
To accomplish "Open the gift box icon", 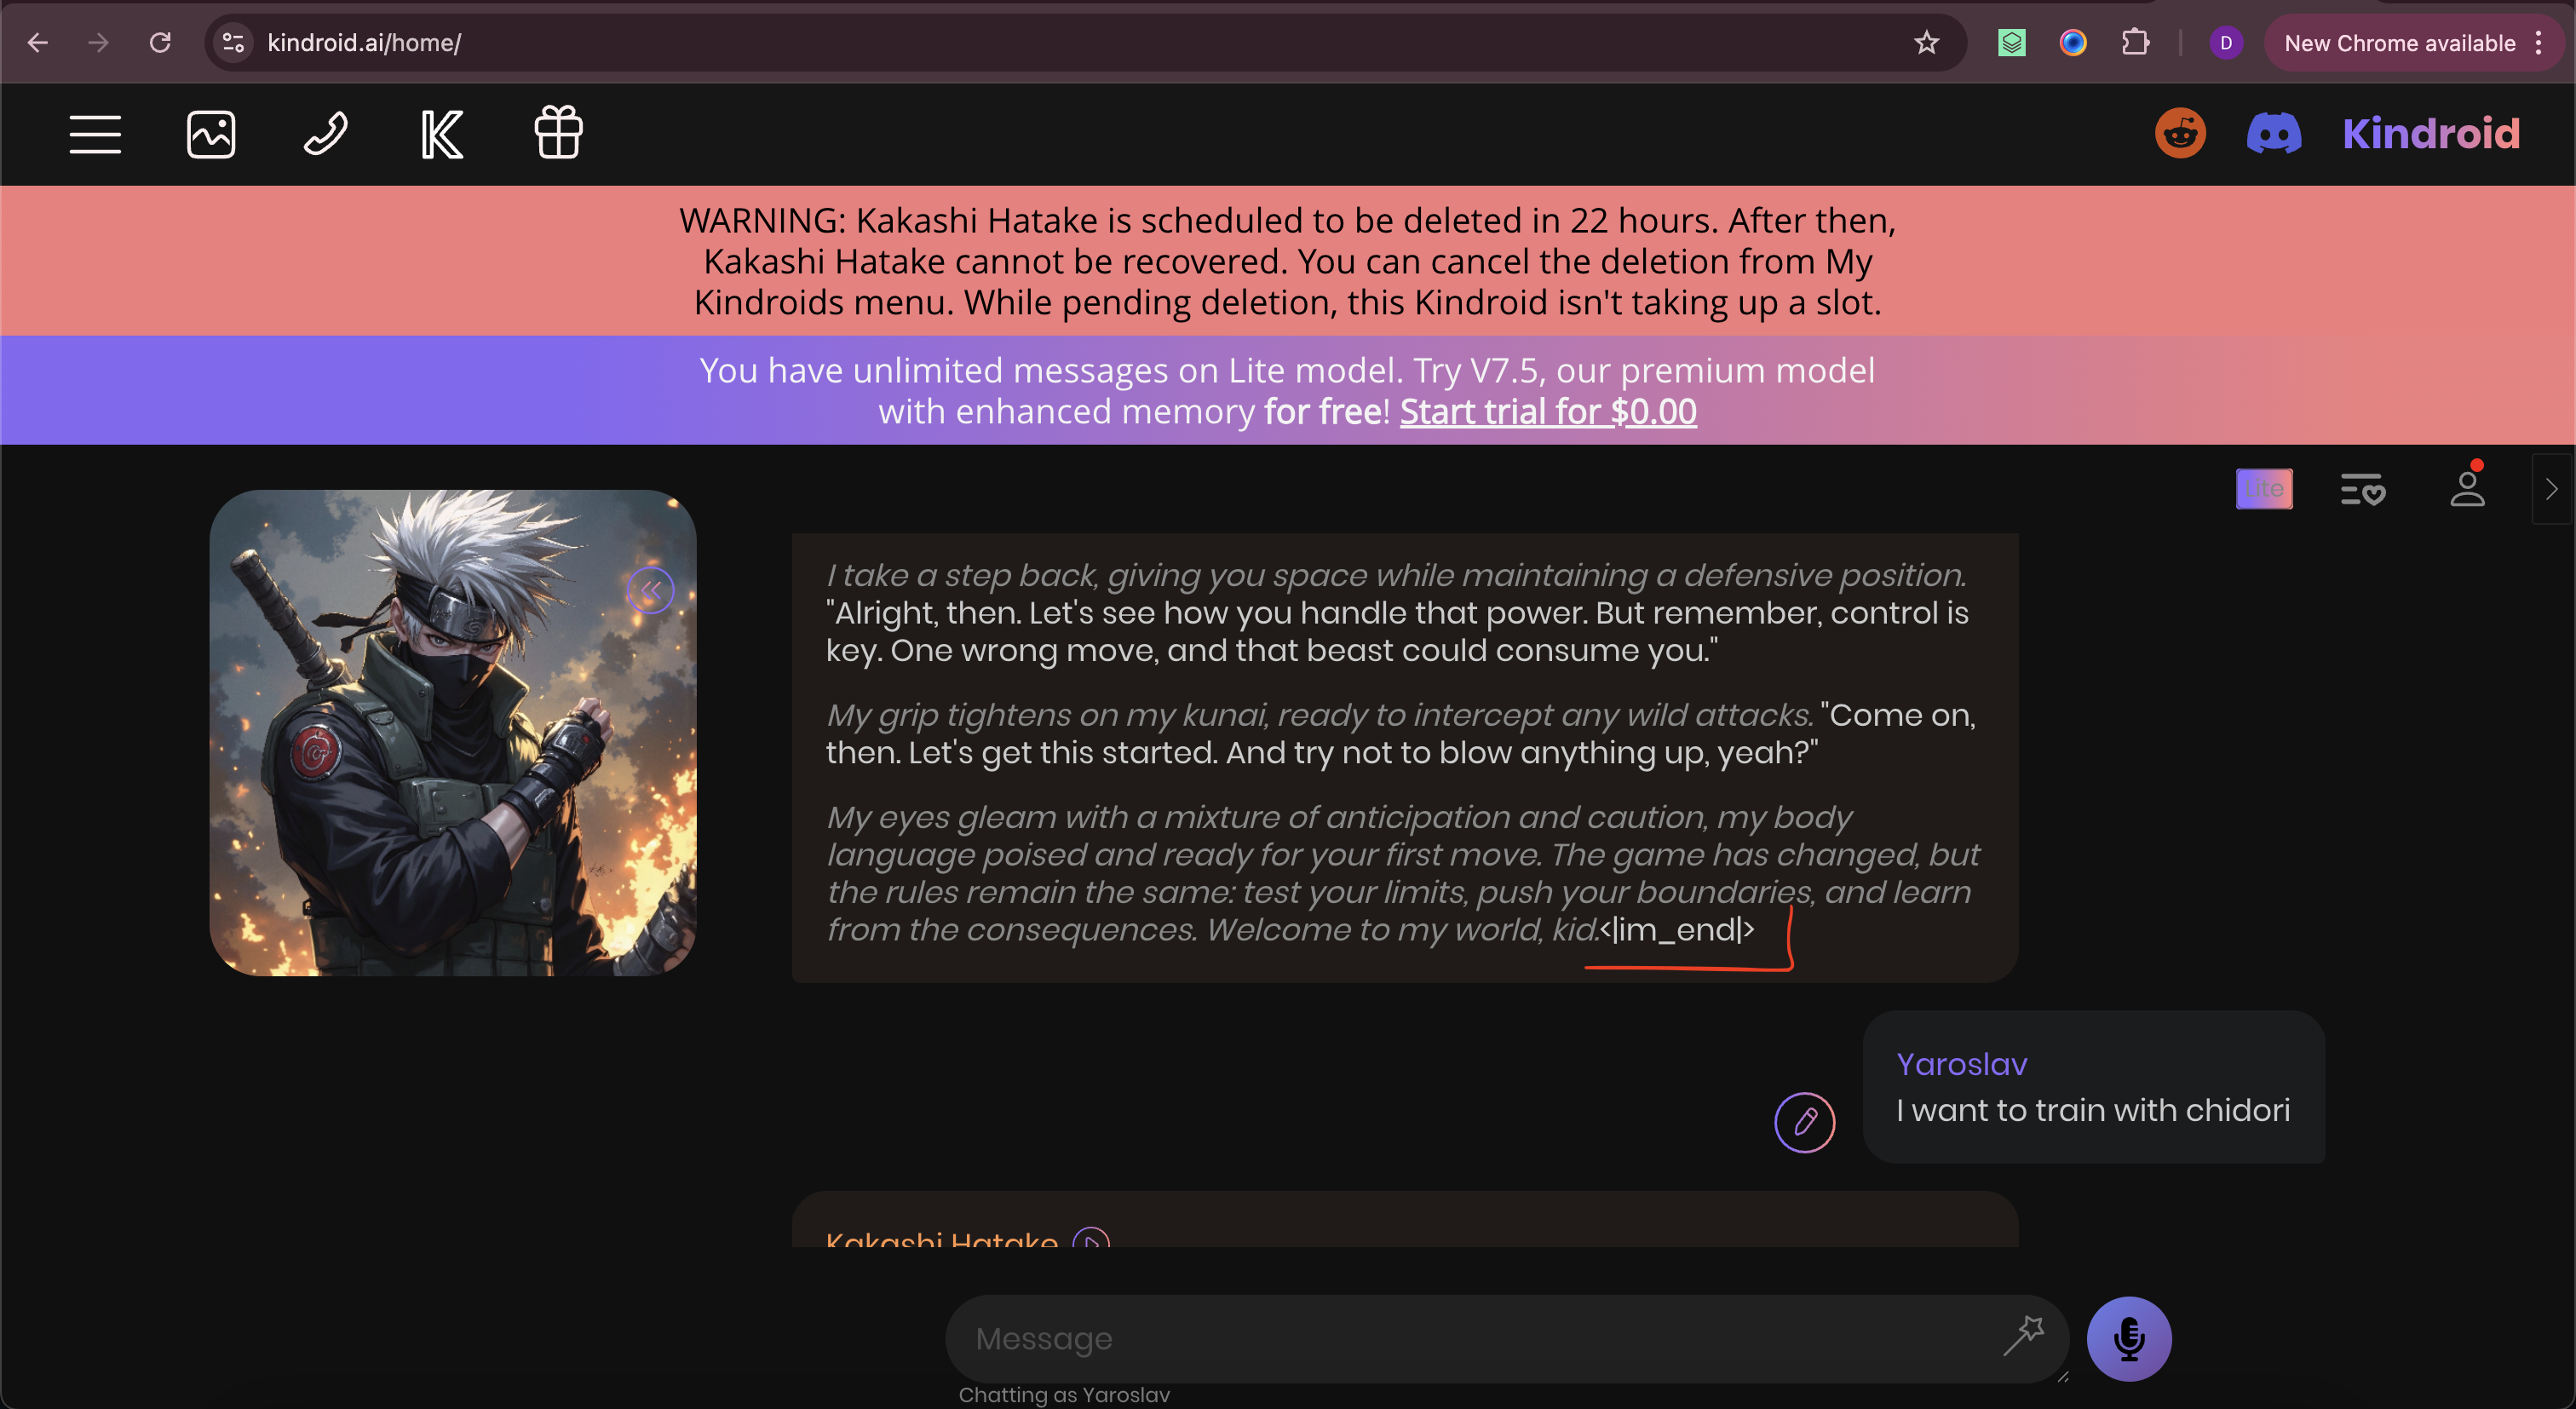I will pyautogui.click(x=558, y=133).
